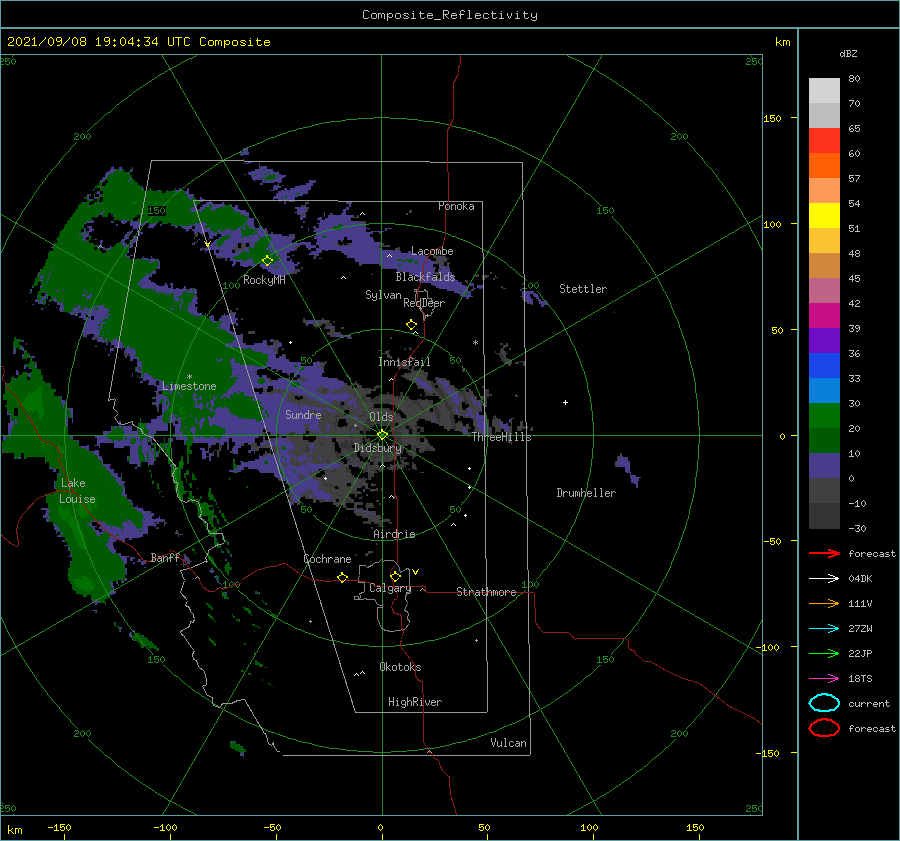The height and width of the screenshot is (841, 900).
Task: Click the 150 tick on right km axis
Action: [772, 118]
